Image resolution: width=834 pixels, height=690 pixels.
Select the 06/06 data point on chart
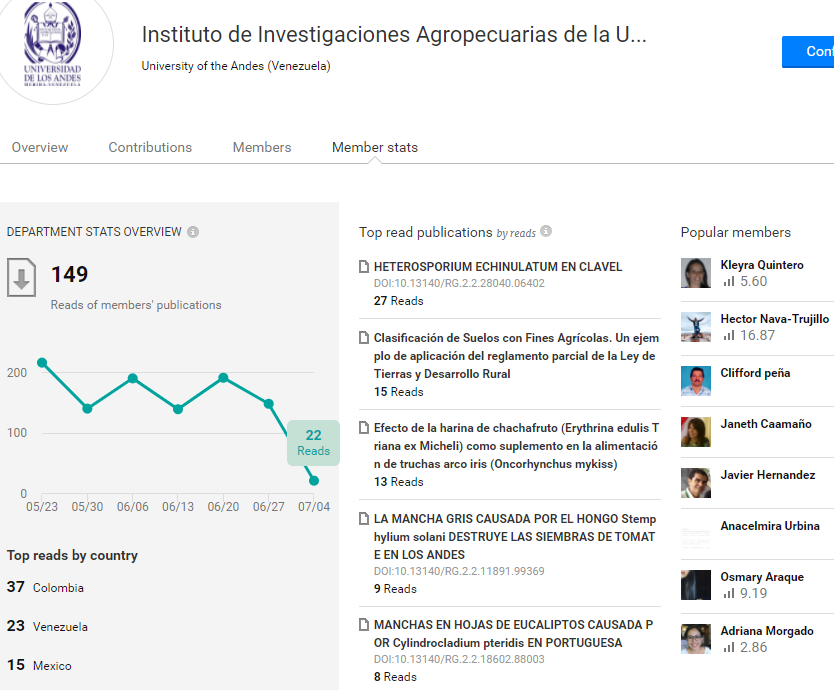tap(133, 378)
